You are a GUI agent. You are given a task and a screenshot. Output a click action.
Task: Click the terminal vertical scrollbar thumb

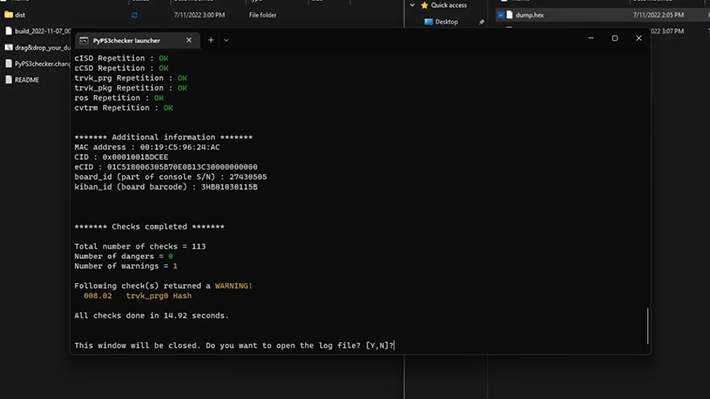[648, 326]
